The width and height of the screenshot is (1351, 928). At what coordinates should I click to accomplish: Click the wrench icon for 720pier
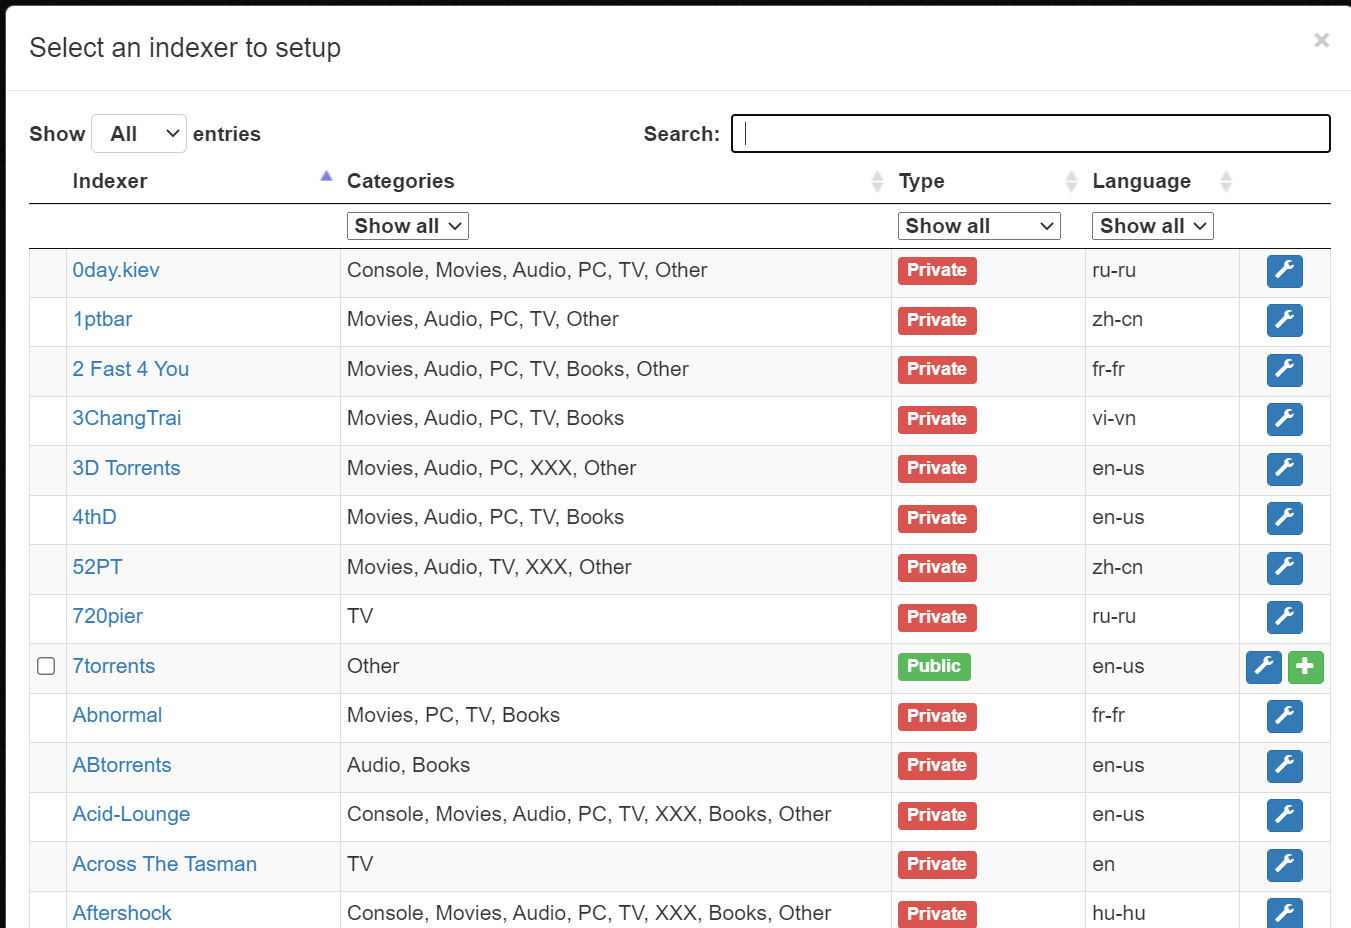pyautogui.click(x=1284, y=617)
